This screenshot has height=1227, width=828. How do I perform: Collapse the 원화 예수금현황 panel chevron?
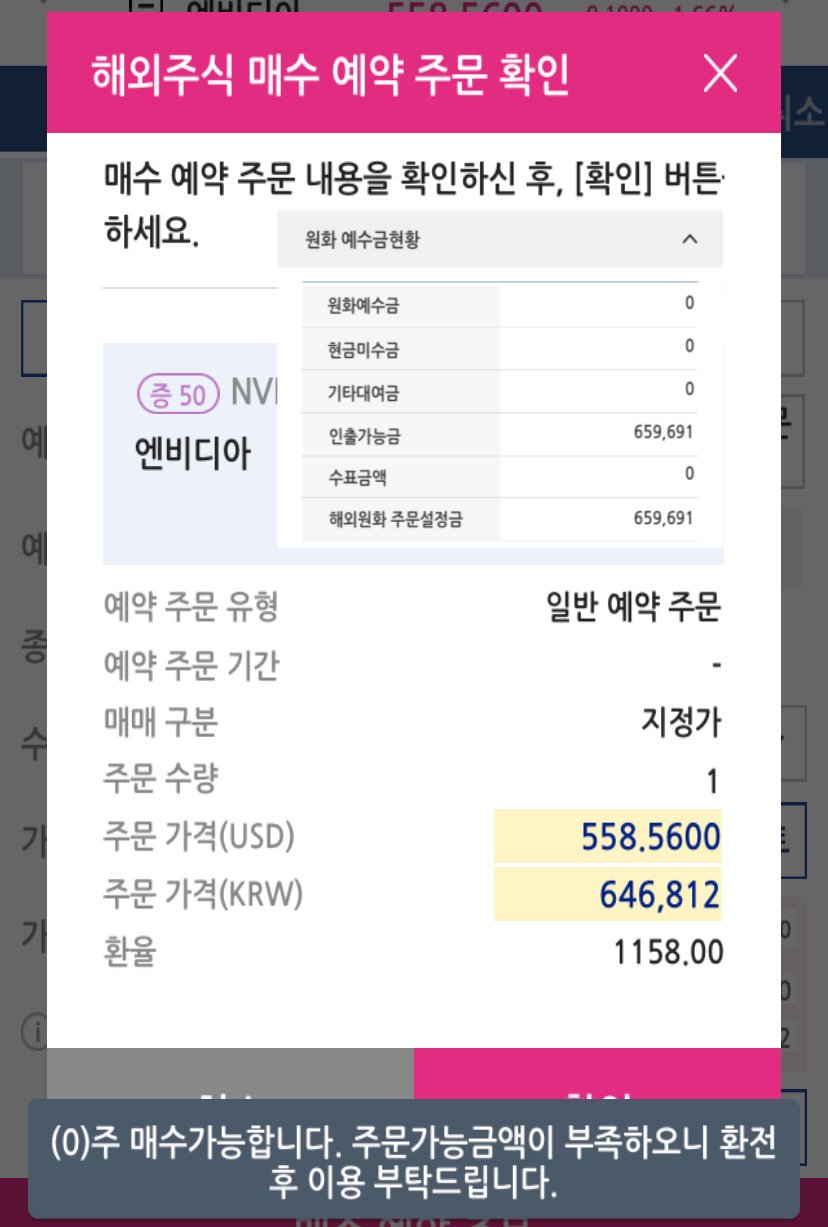tap(689, 239)
